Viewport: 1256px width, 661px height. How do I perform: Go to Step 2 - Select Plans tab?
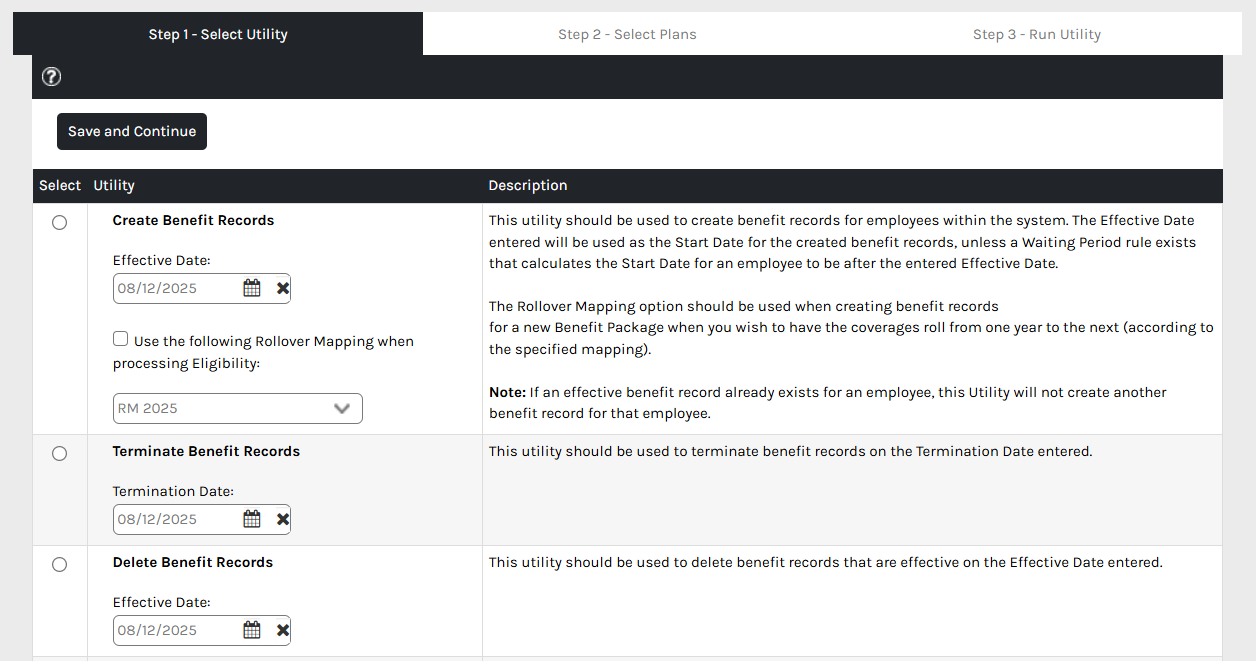[627, 34]
